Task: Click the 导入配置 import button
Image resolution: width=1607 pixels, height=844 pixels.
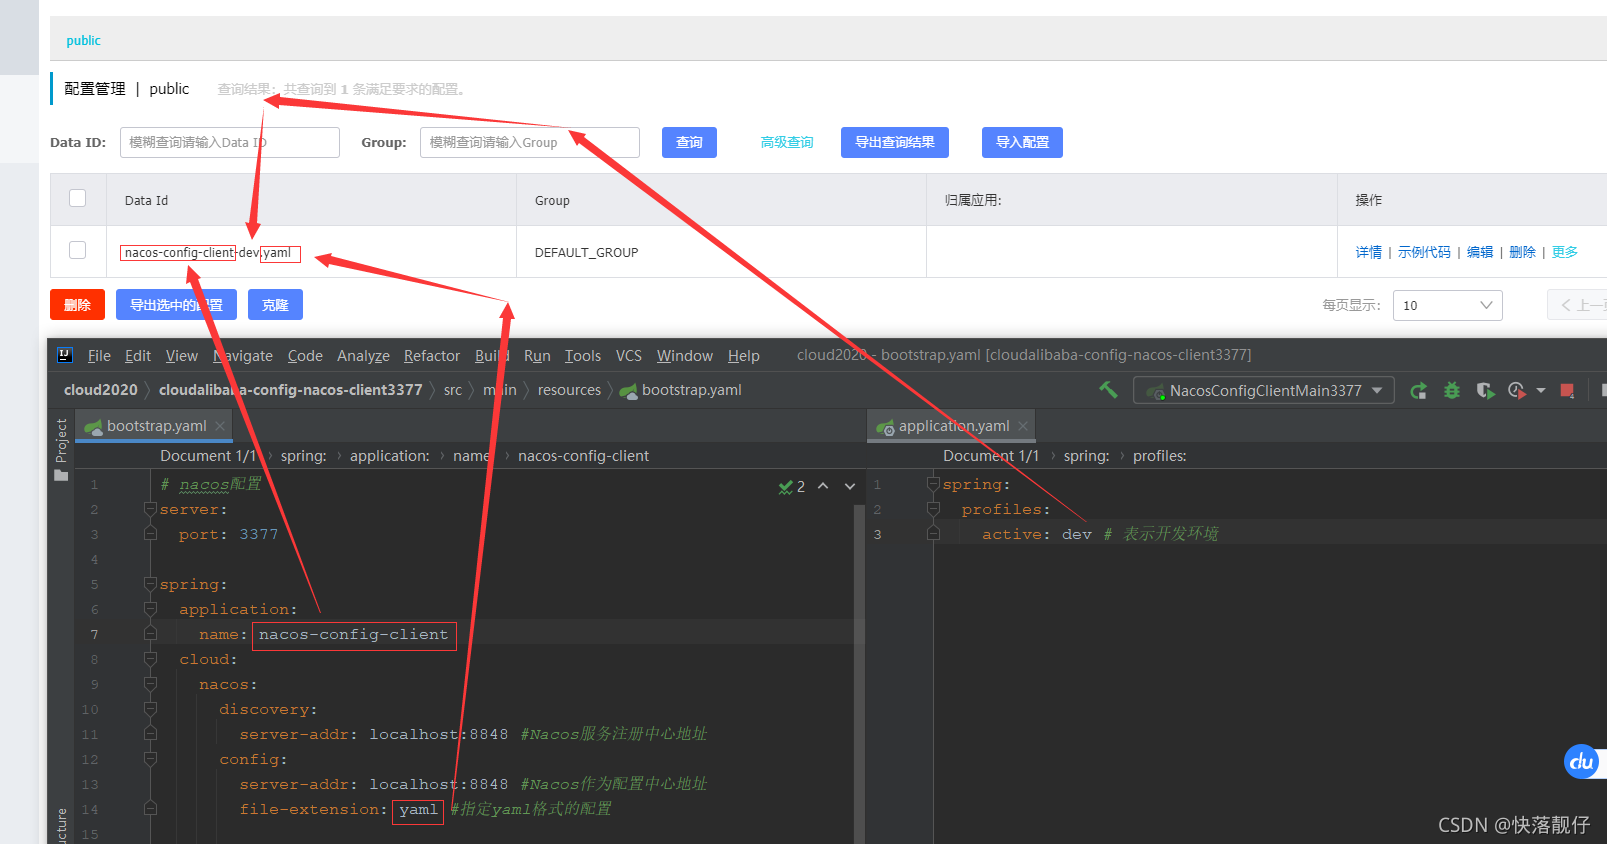Action: 1022,142
